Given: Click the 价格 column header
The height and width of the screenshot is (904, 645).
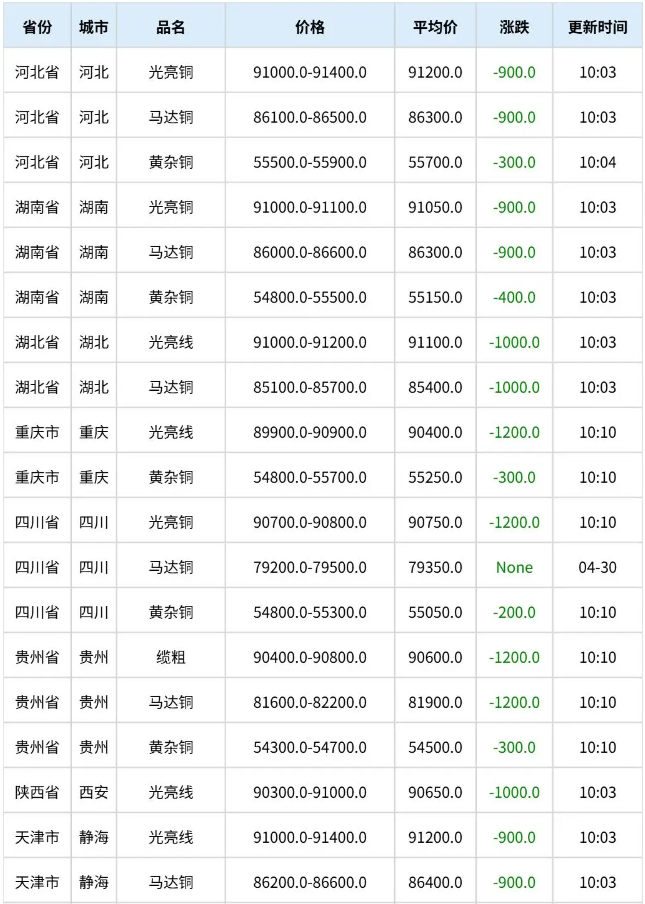Looking at the screenshot, I should [x=310, y=27].
